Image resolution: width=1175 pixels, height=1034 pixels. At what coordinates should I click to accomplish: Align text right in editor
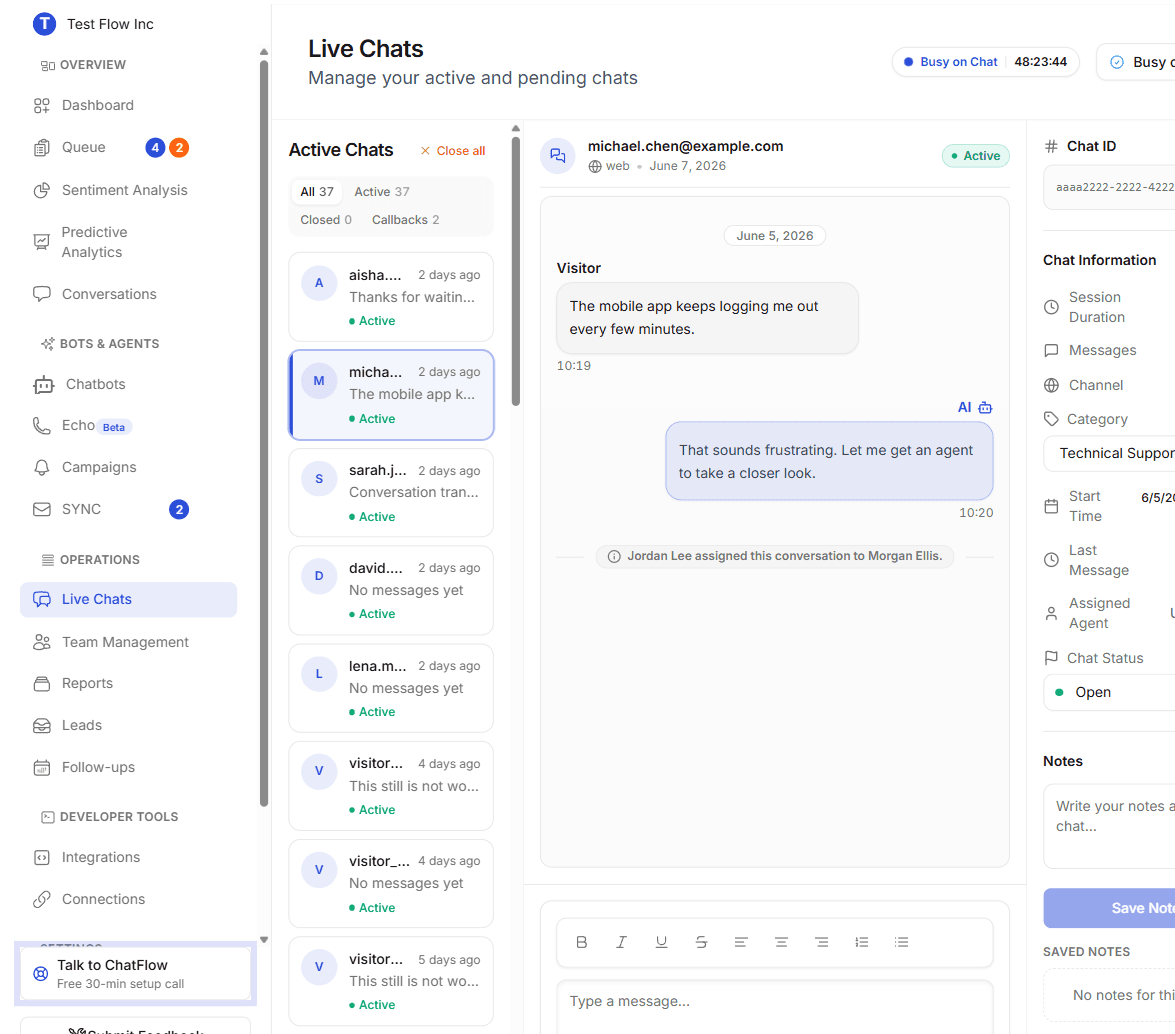point(821,942)
